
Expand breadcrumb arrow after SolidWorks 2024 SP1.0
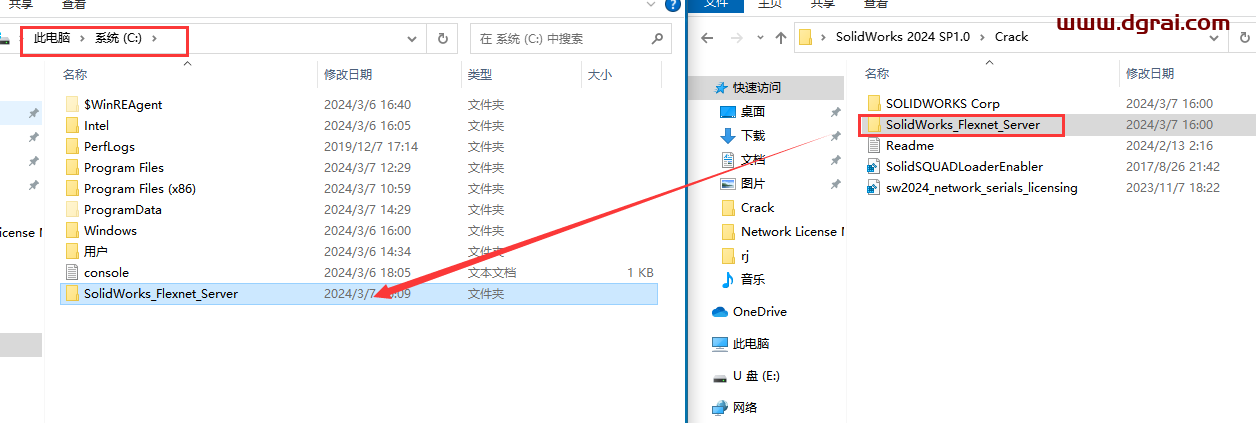pyautogui.click(x=983, y=37)
